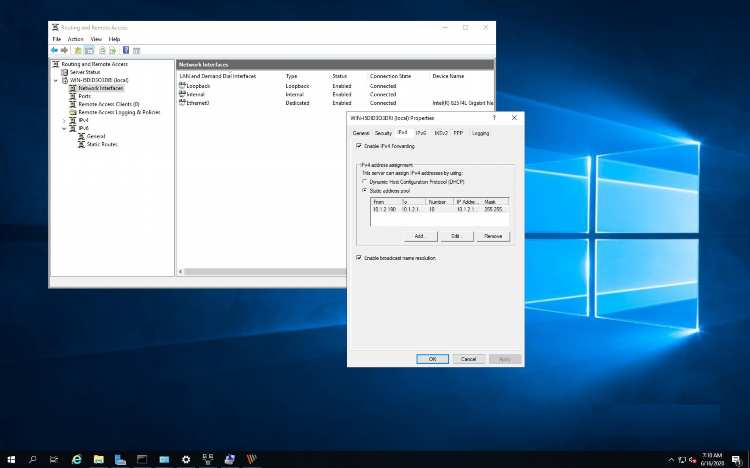
Task: Click the Server Status tree icon
Action: (65, 72)
